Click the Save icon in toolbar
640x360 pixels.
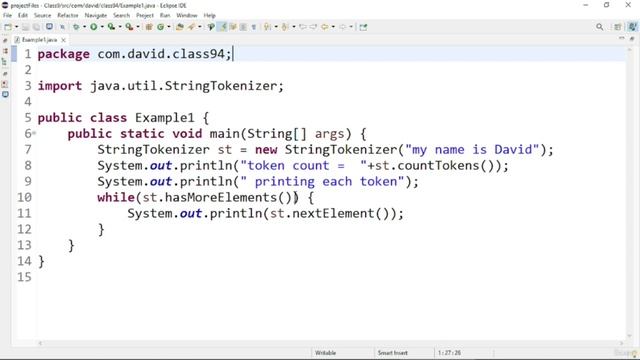(x=25, y=27)
